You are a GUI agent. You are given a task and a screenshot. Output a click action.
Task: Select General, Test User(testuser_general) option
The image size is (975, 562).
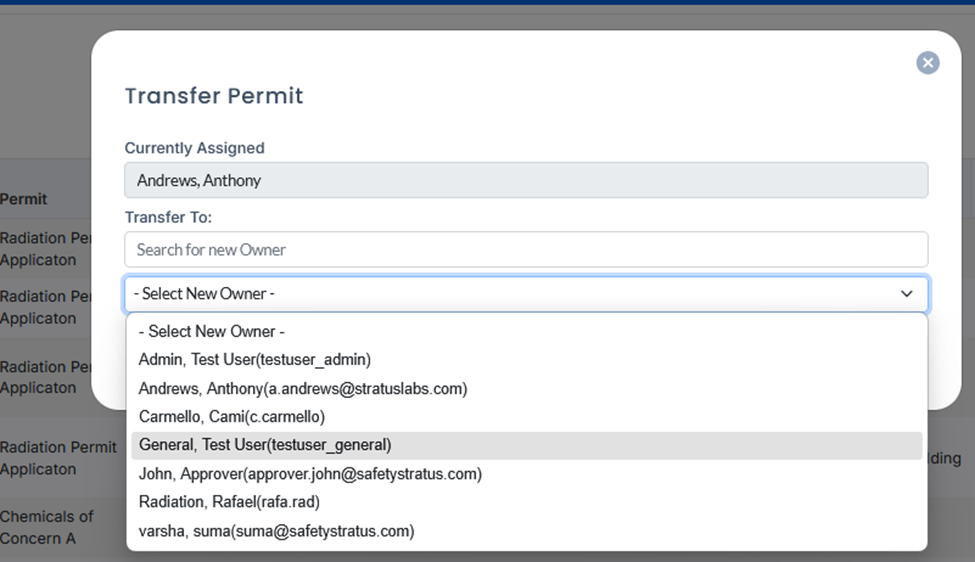click(526, 445)
